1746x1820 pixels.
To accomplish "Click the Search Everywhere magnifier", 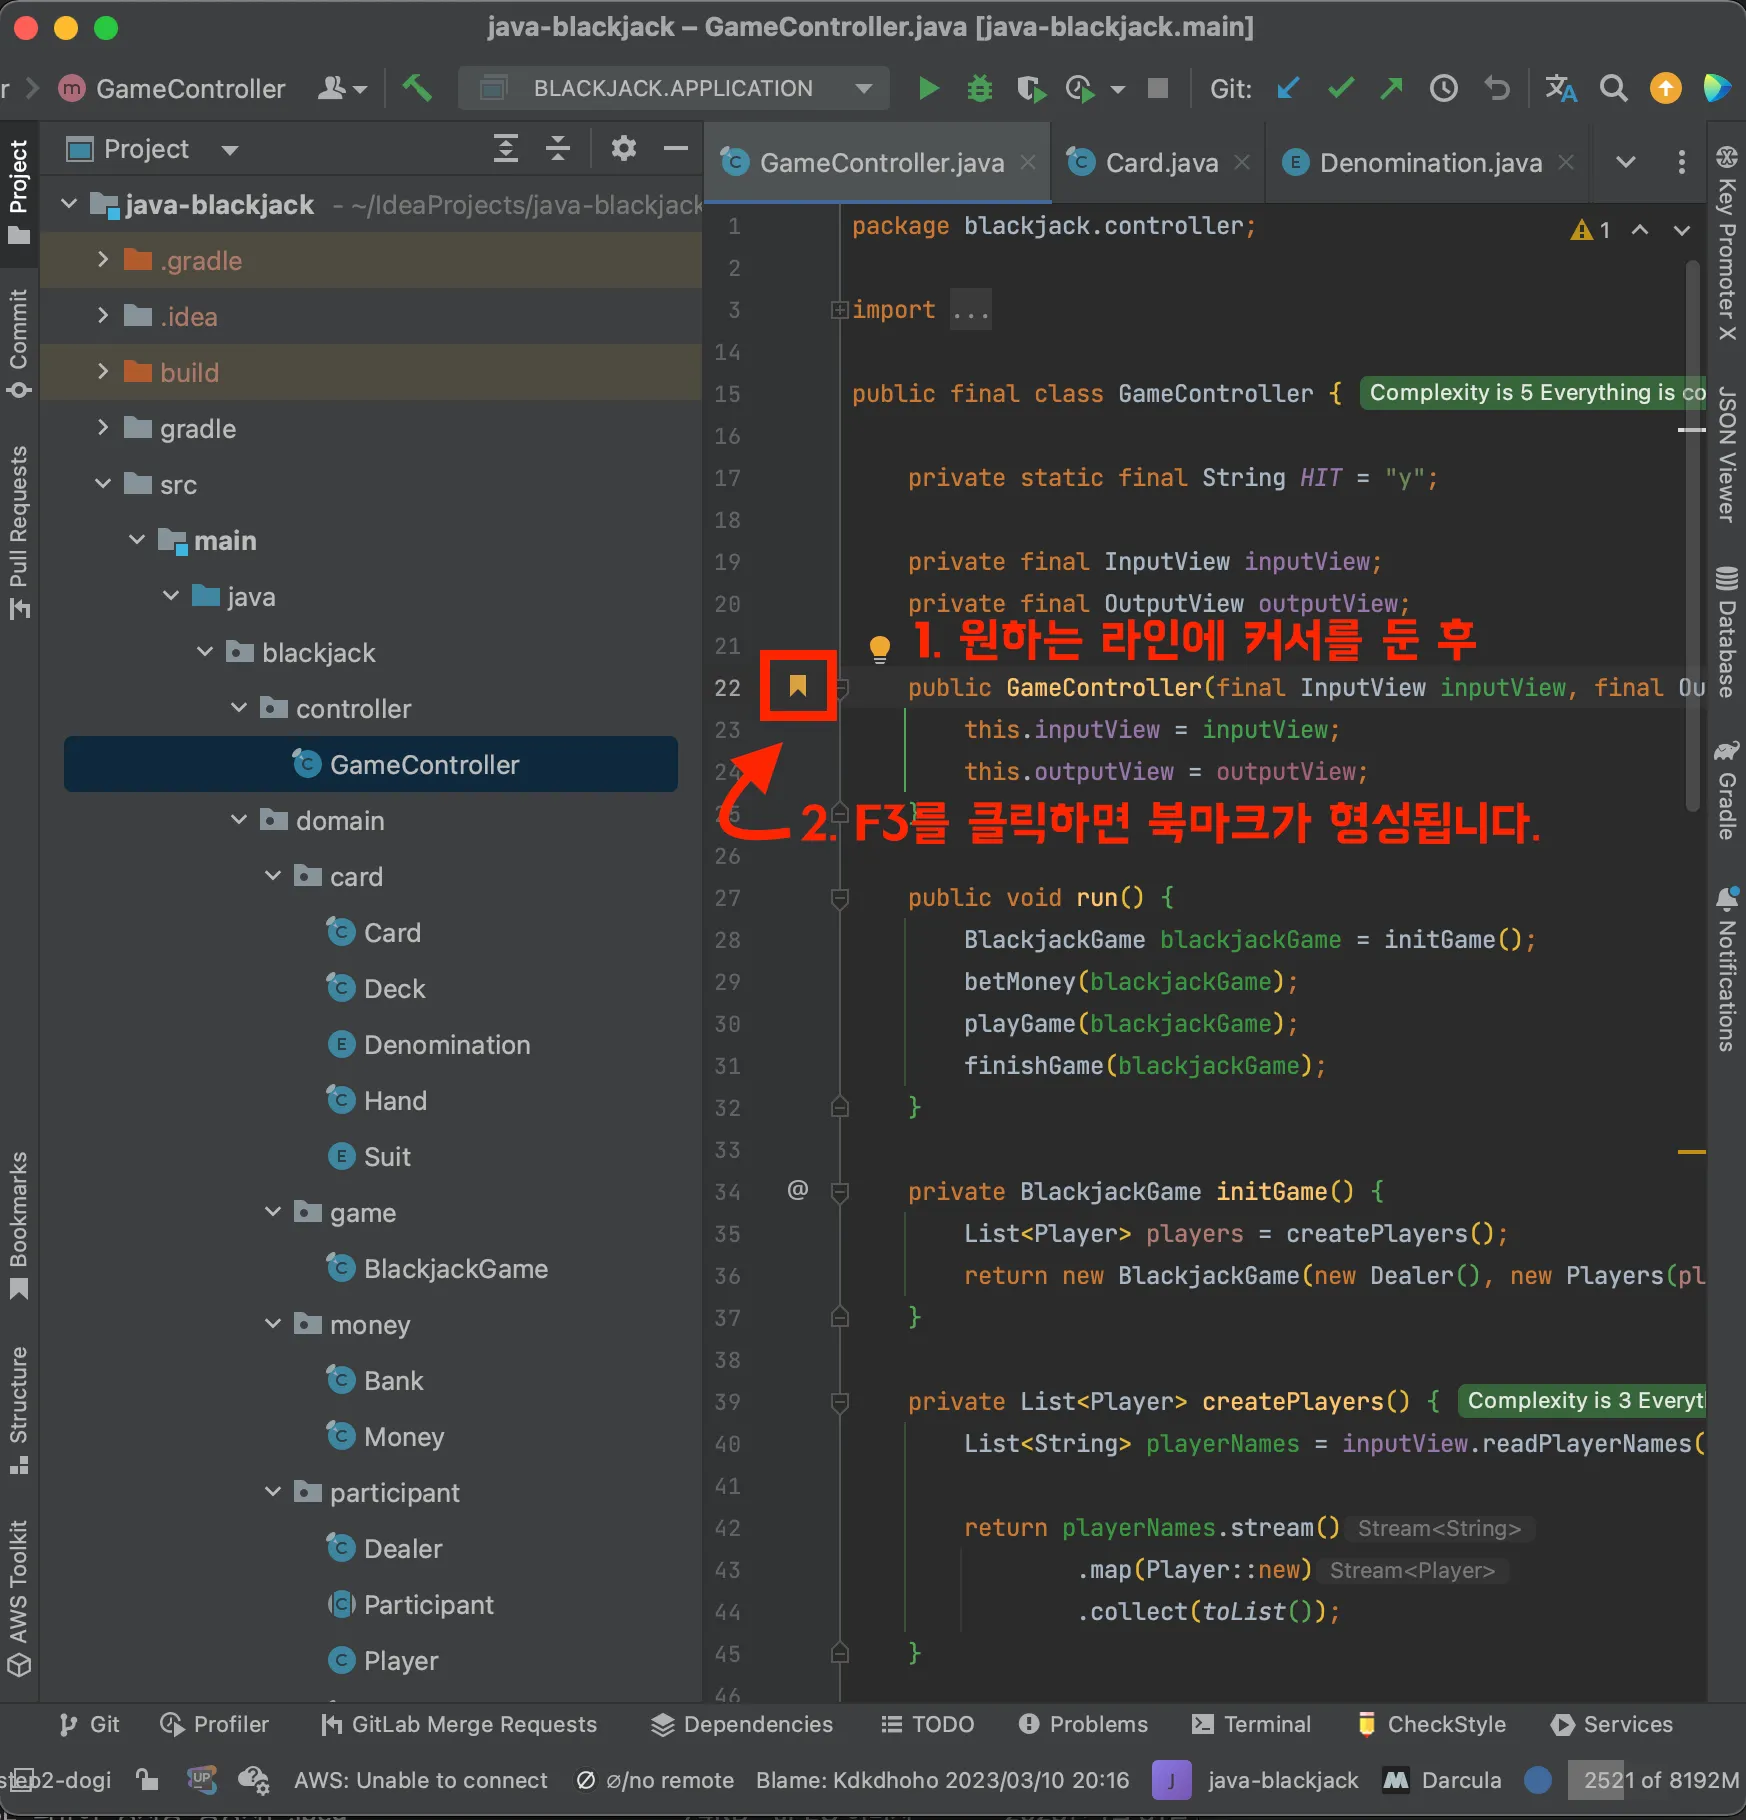I will point(1613,89).
